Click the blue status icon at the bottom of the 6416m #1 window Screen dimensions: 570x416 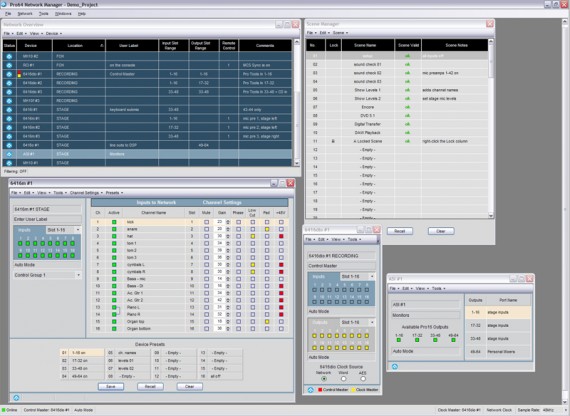(16, 397)
